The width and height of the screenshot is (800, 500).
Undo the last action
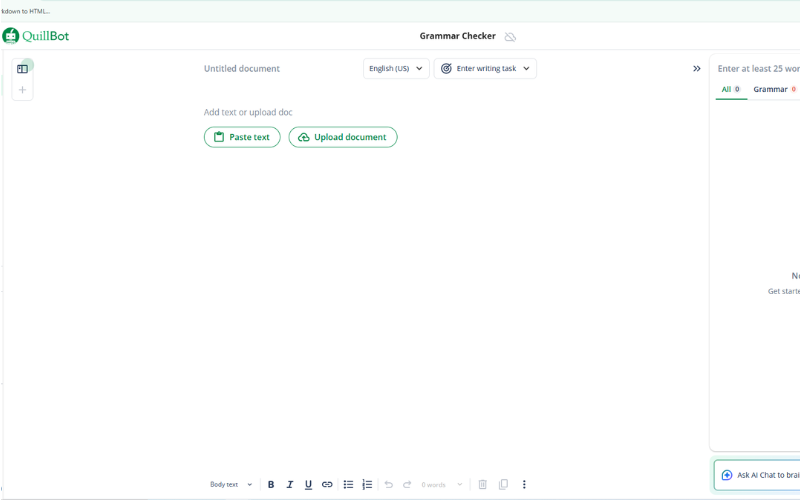[x=389, y=484]
